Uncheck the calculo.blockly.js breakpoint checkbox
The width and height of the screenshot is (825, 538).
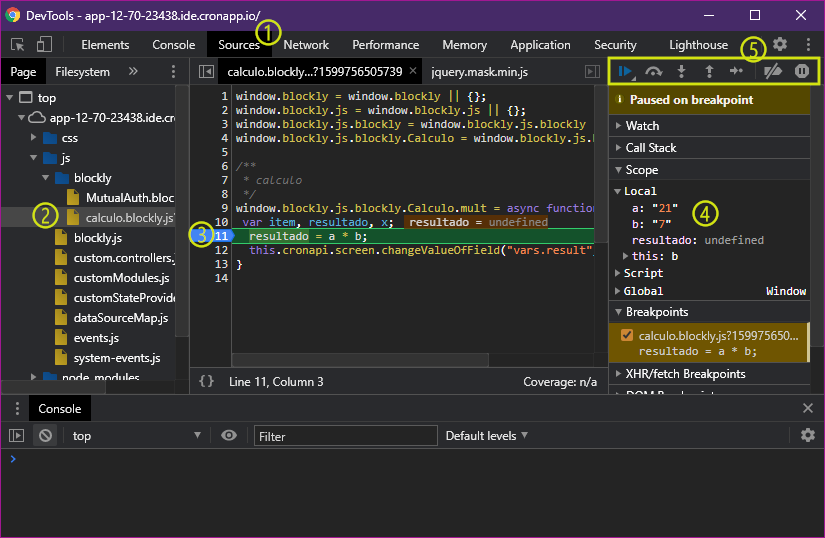627,335
